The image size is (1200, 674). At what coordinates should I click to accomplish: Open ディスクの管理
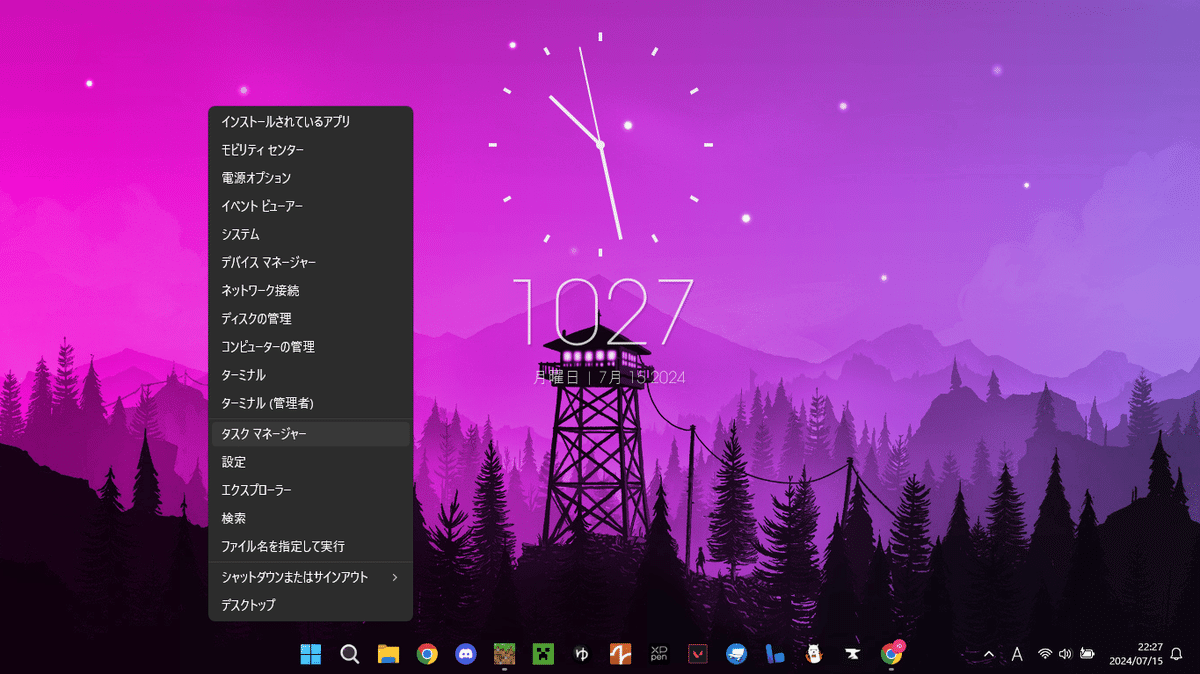pyautogui.click(x=310, y=319)
